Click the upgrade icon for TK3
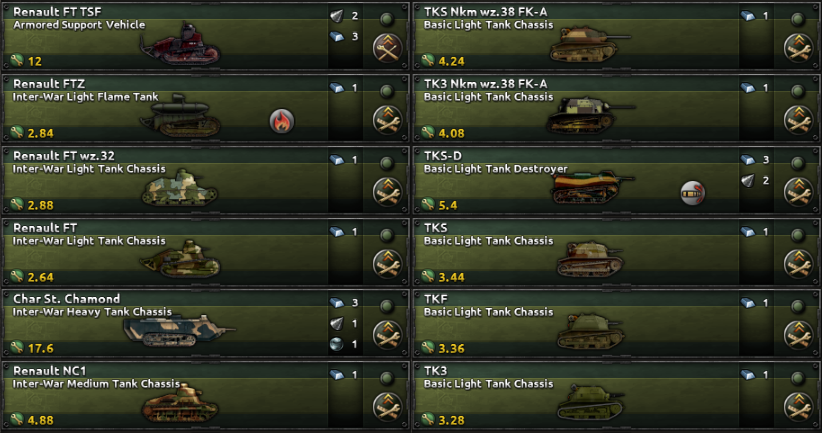The width and height of the screenshot is (822, 433). tap(798, 407)
